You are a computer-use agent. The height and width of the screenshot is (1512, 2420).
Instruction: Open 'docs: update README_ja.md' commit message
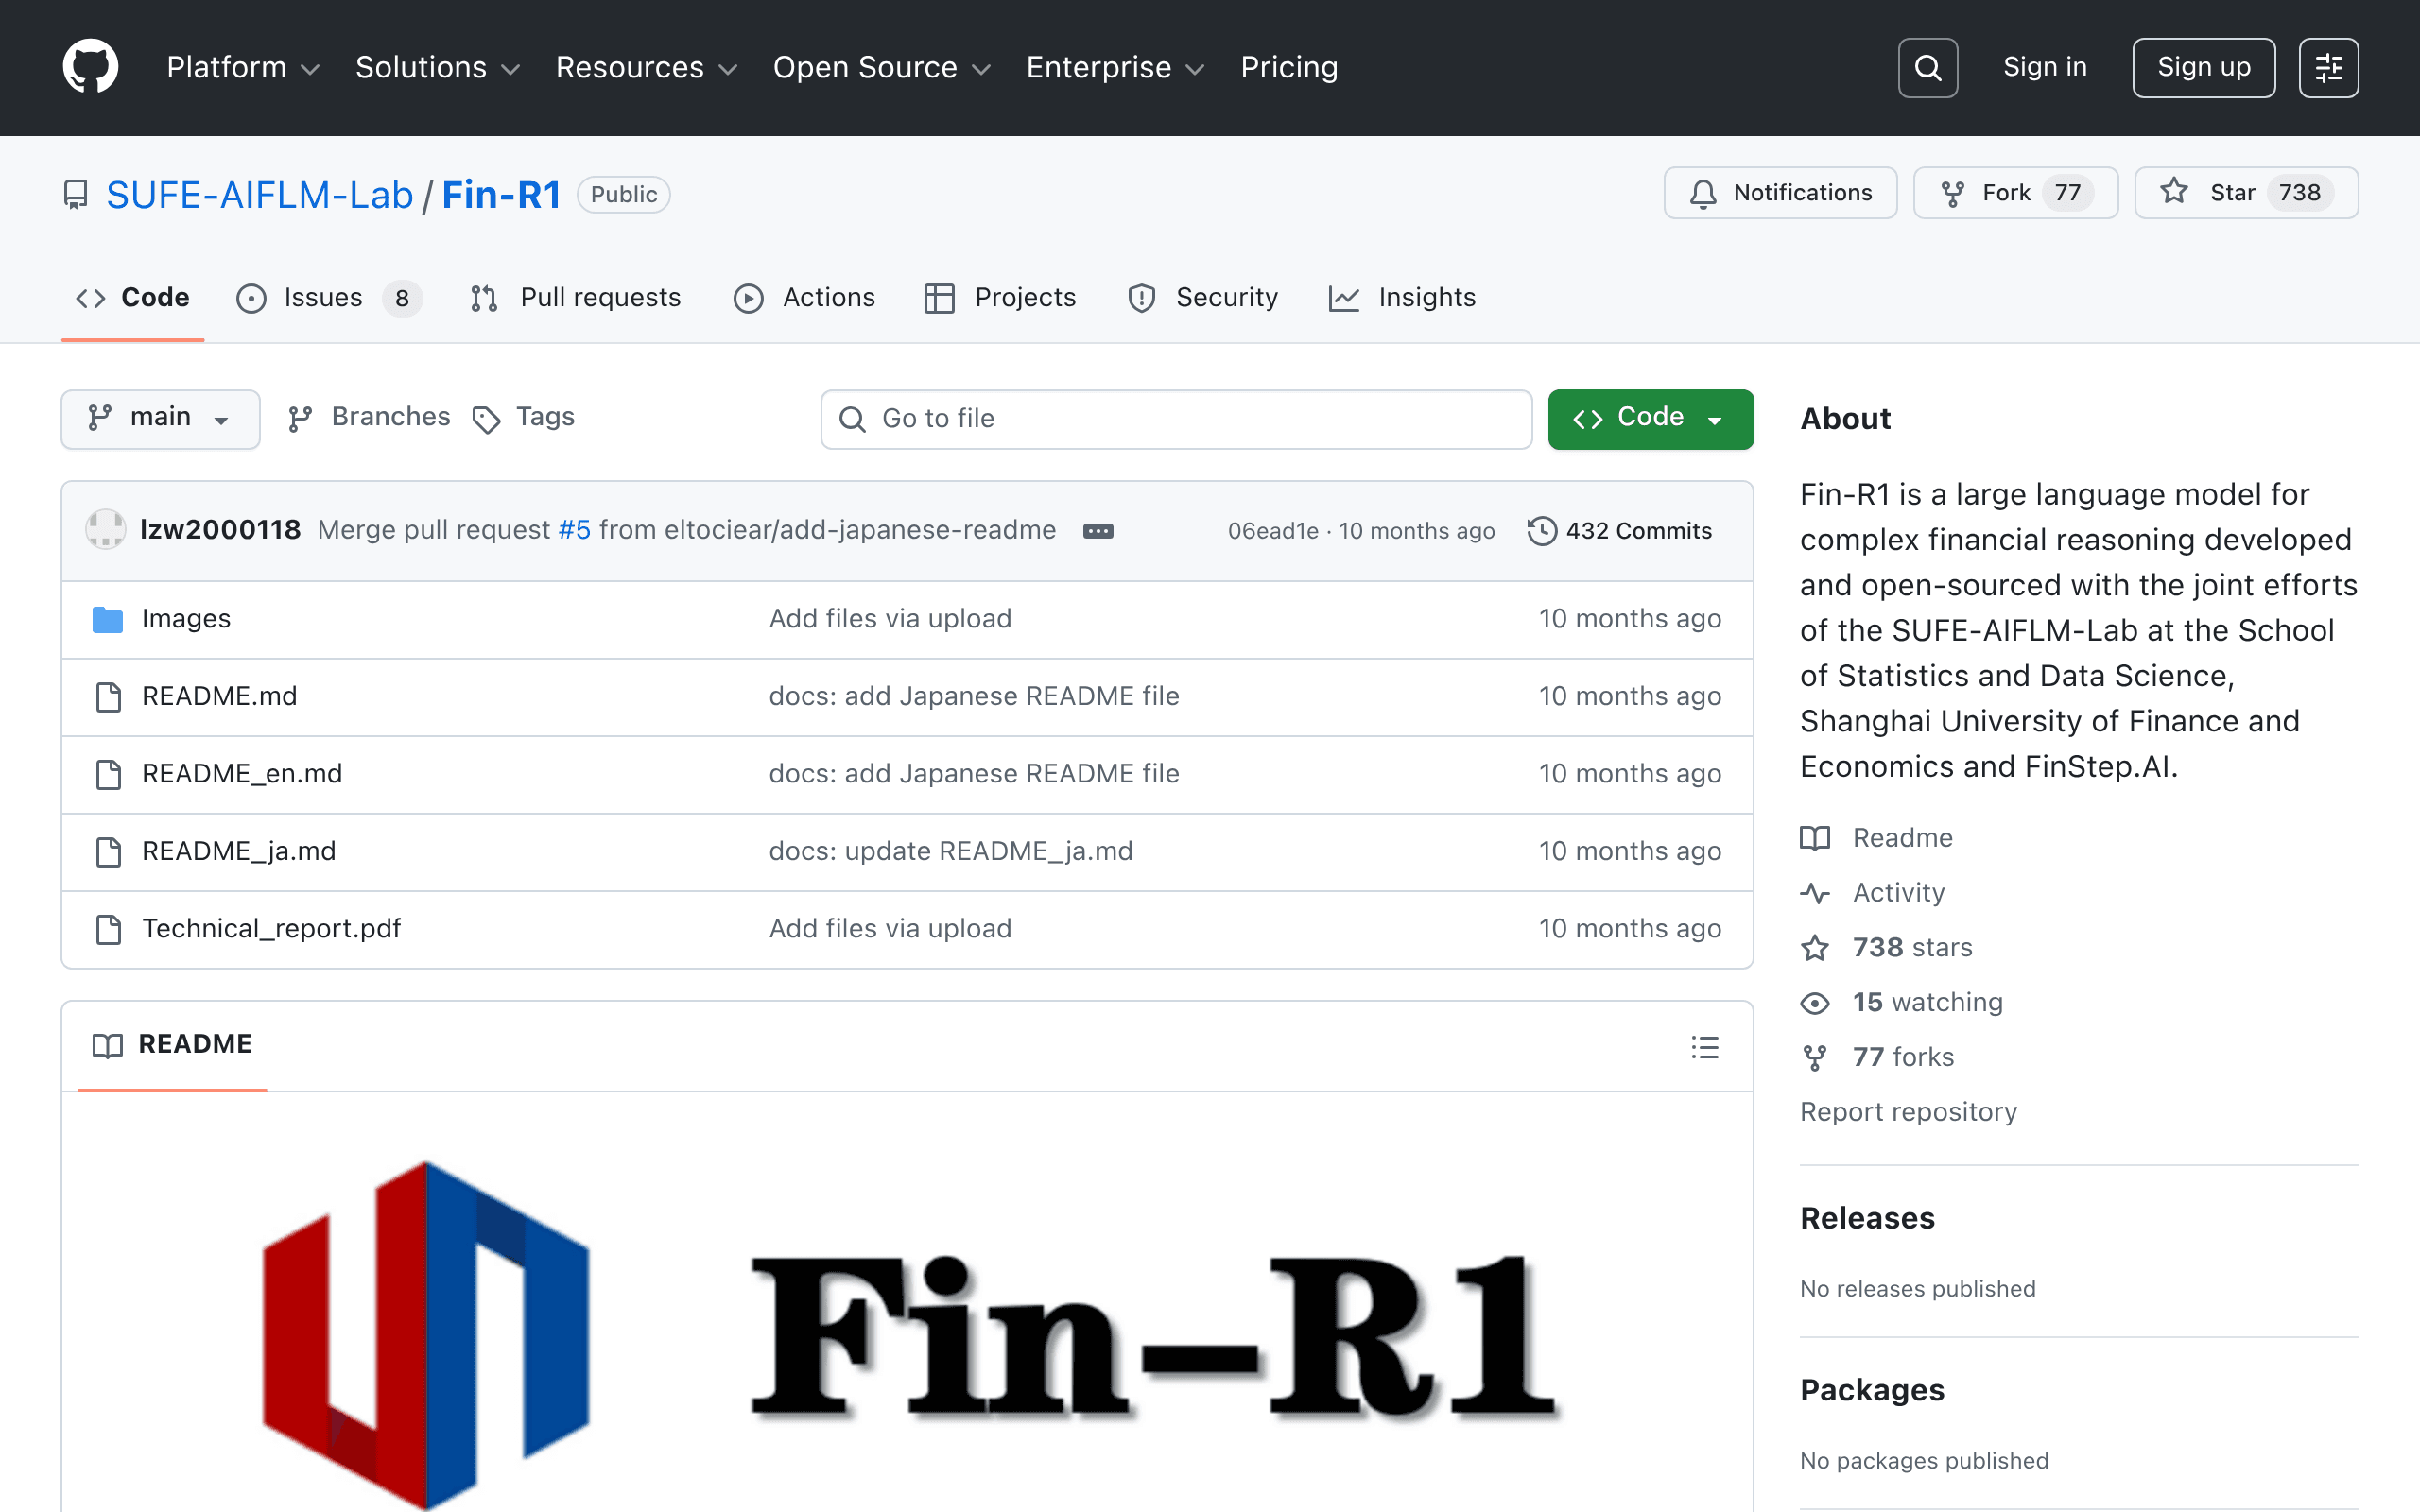[951, 851]
